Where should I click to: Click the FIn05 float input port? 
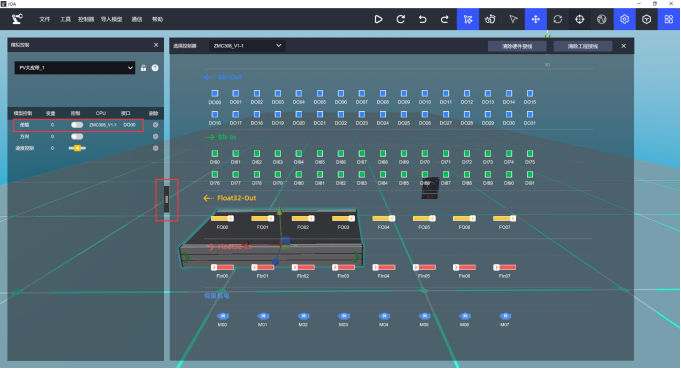coord(424,267)
